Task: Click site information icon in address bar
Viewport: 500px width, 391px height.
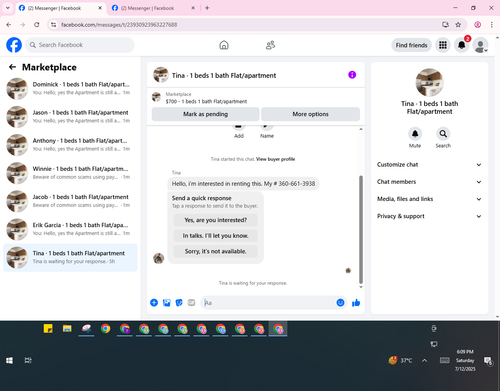Action: [x=53, y=25]
